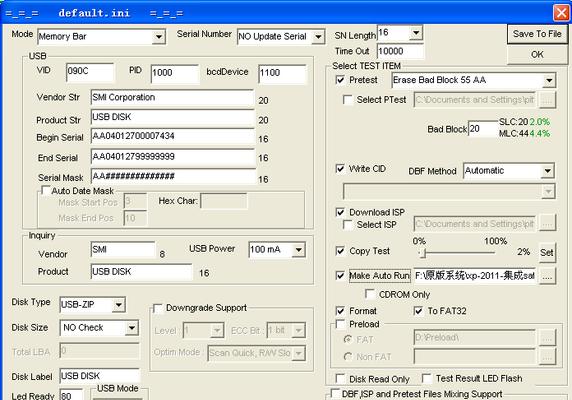This screenshot has width=572, height=400.
Task: Browse for the Make Auto Run image file
Action: (x=547, y=276)
